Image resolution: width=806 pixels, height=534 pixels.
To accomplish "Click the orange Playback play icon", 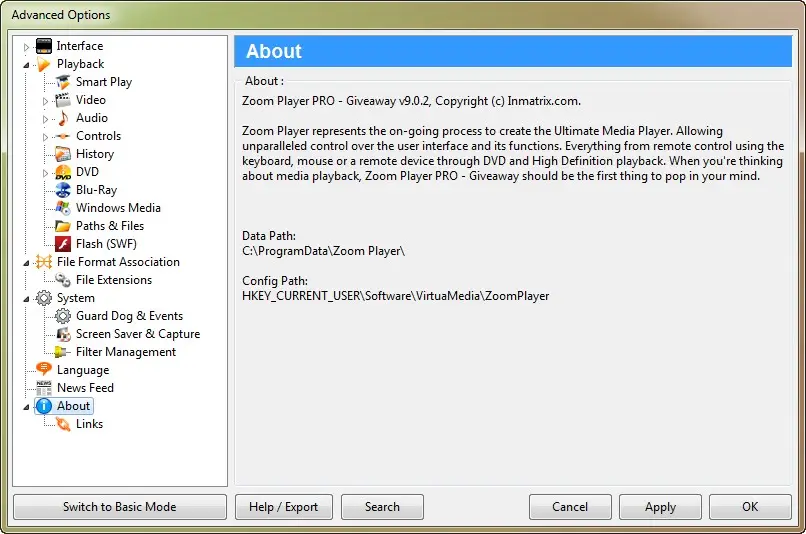I will pyautogui.click(x=44, y=64).
